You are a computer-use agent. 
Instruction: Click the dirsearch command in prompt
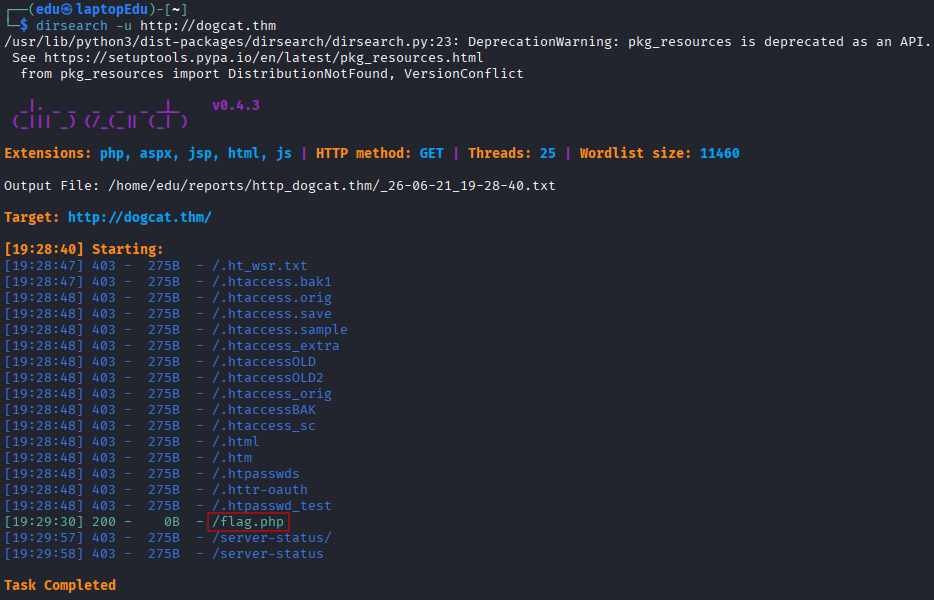156,26
